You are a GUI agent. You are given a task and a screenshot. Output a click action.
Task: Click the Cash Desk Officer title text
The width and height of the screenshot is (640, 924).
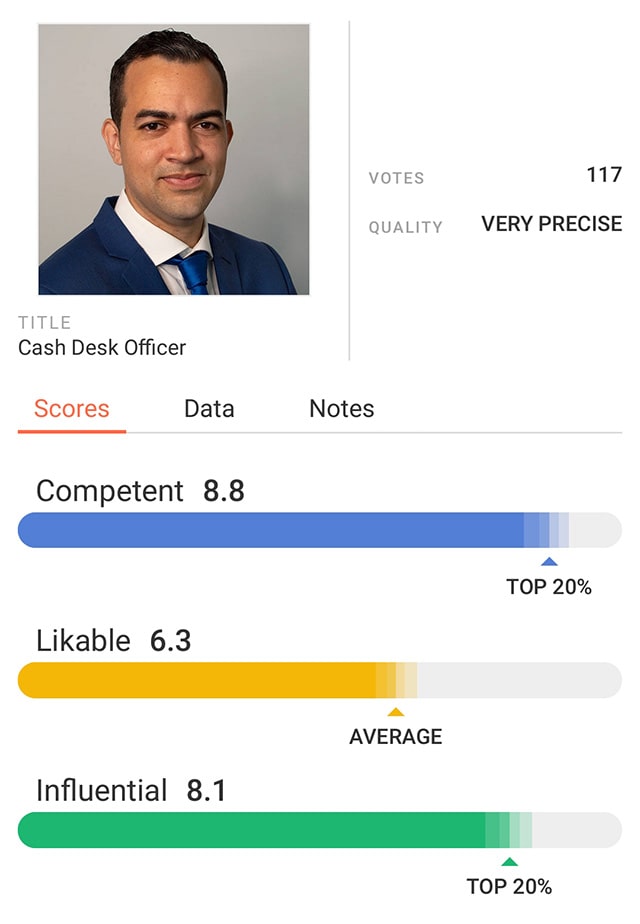click(x=102, y=348)
